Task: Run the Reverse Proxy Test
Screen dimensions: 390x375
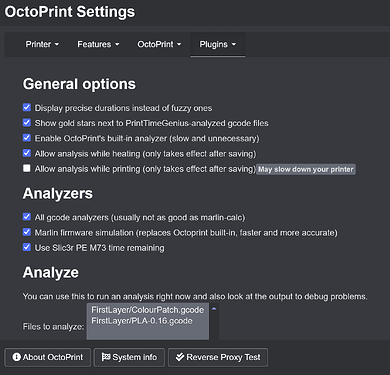Action: 218,357
